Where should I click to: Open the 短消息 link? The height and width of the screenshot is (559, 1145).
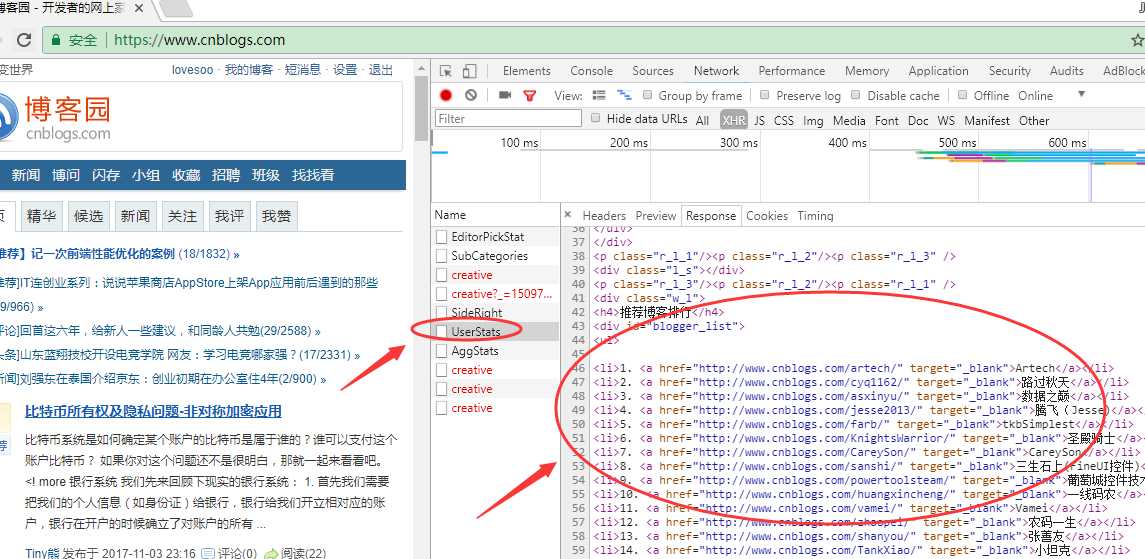pyautogui.click(x=303, y=70)
